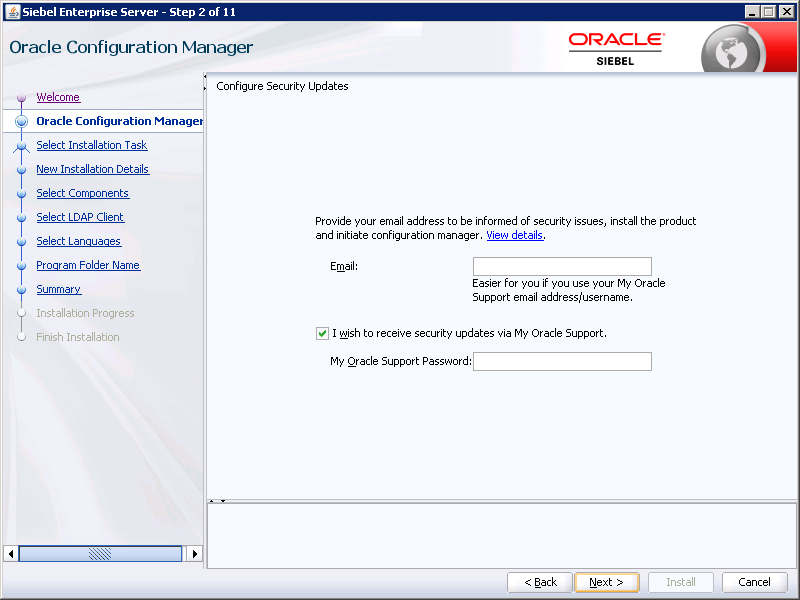
Task: Open the Welcome step link
Action: [x=58, y=97]
